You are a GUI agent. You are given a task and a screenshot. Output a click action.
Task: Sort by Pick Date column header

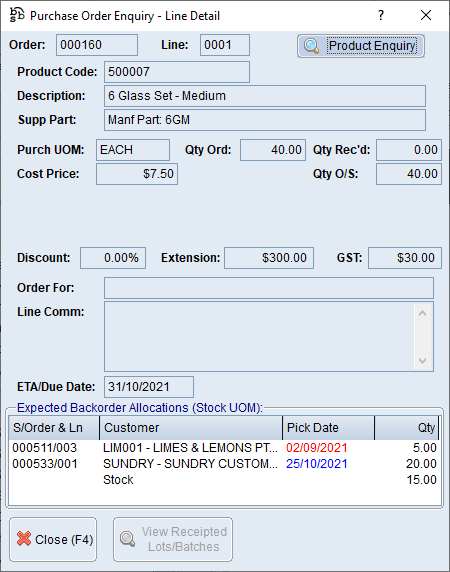(x=329, y=428)
